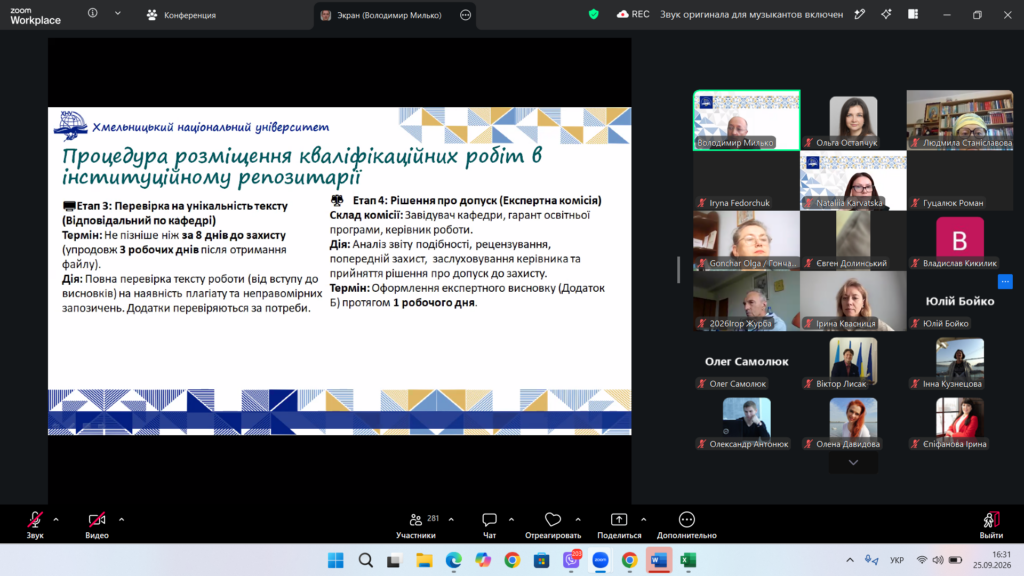The image size is (1024, 576).
Task: Leave meeting with Выйти button
Action: [991, 525]
